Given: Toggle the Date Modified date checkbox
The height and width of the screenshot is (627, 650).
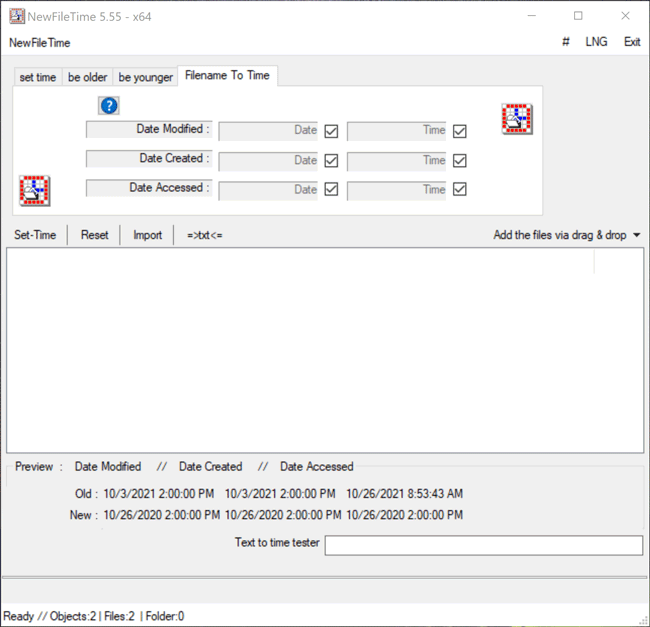Looking at the screenshot, I should pyautogui.click(x=331, y=131).
